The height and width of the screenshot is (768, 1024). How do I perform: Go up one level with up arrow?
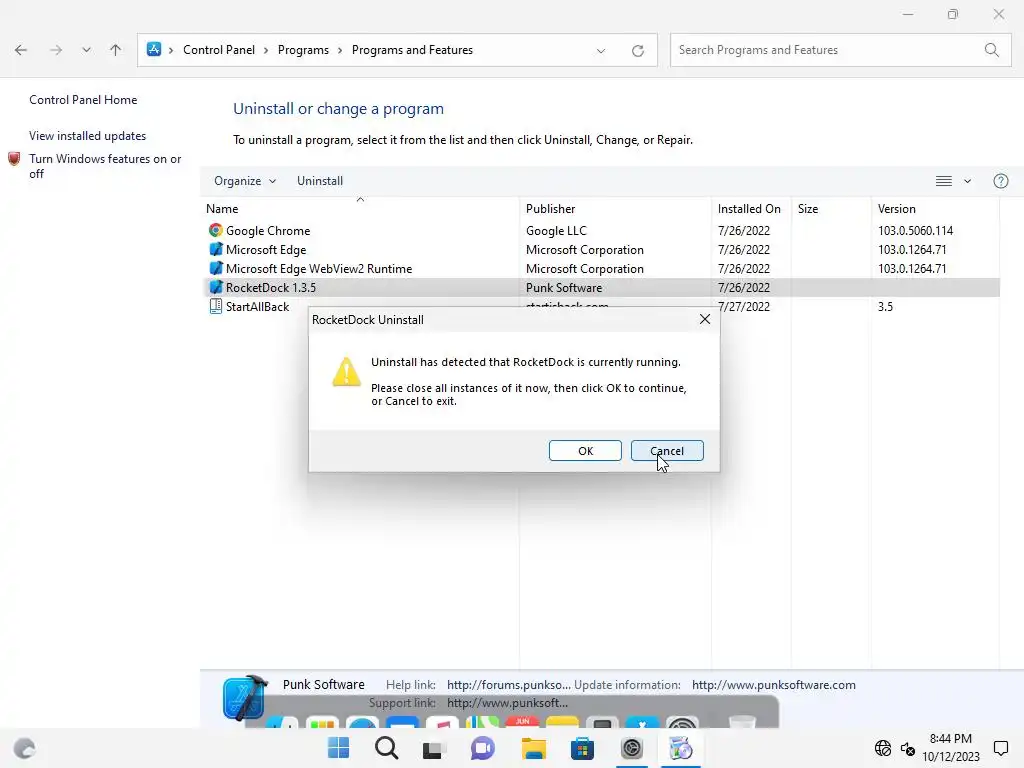116,50
